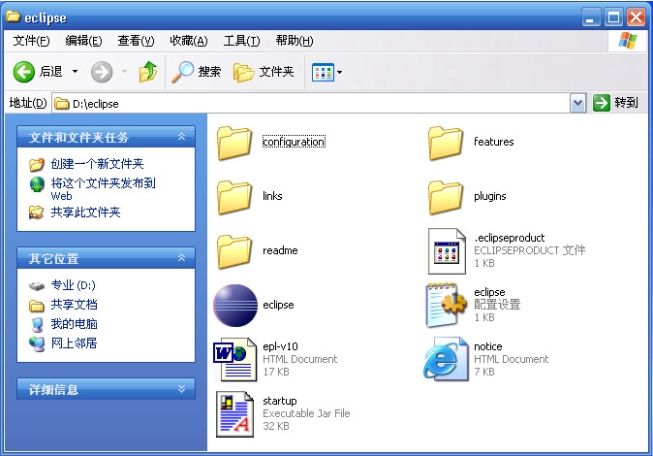Toggle the Folders (文件夹) pane
Viewport: 653px width, 456px height.
[x=264, y=72]
